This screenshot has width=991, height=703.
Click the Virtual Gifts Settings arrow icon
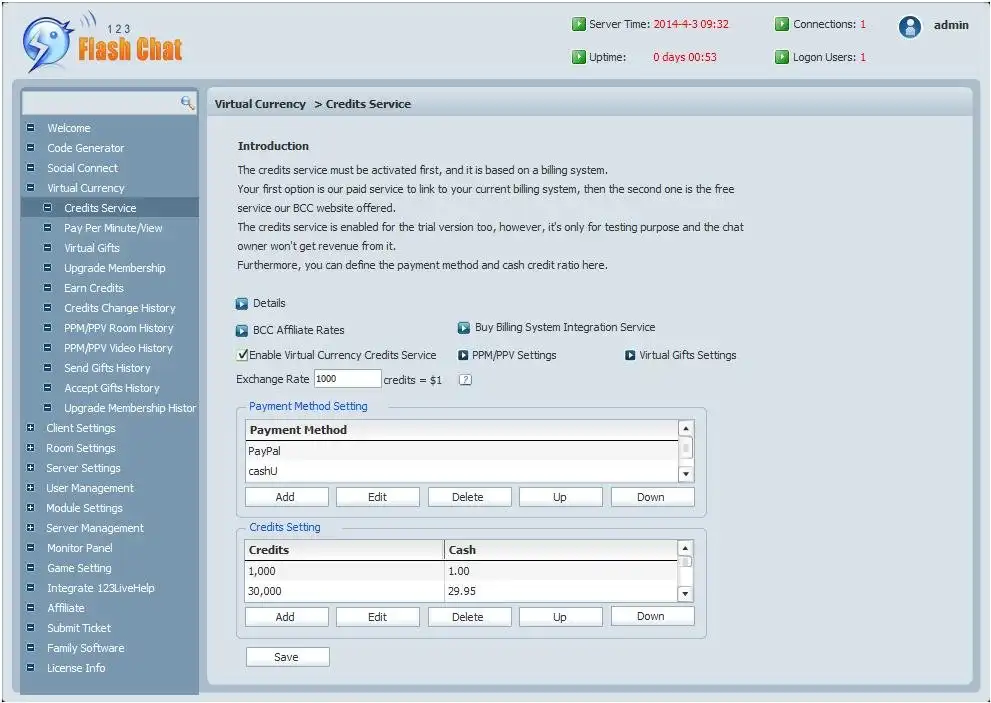pos(629,355)
